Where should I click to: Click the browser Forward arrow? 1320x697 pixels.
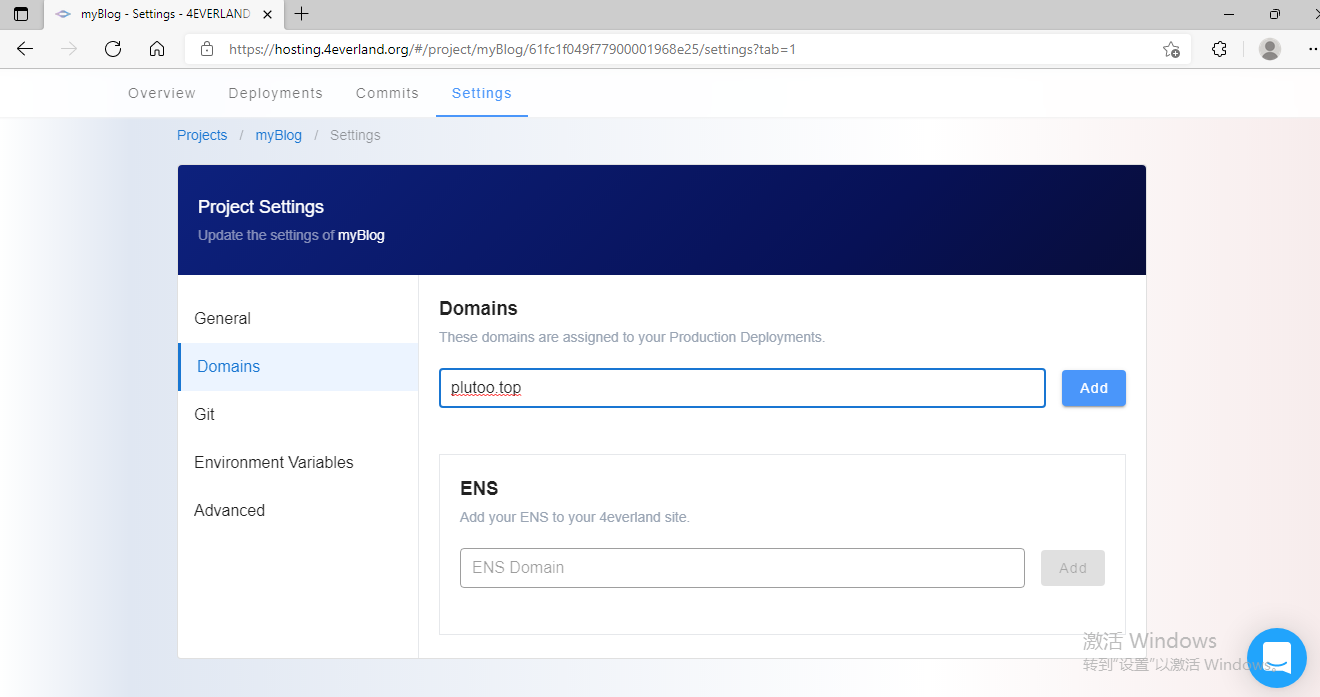pyautogui.click(x=69, y=49)
